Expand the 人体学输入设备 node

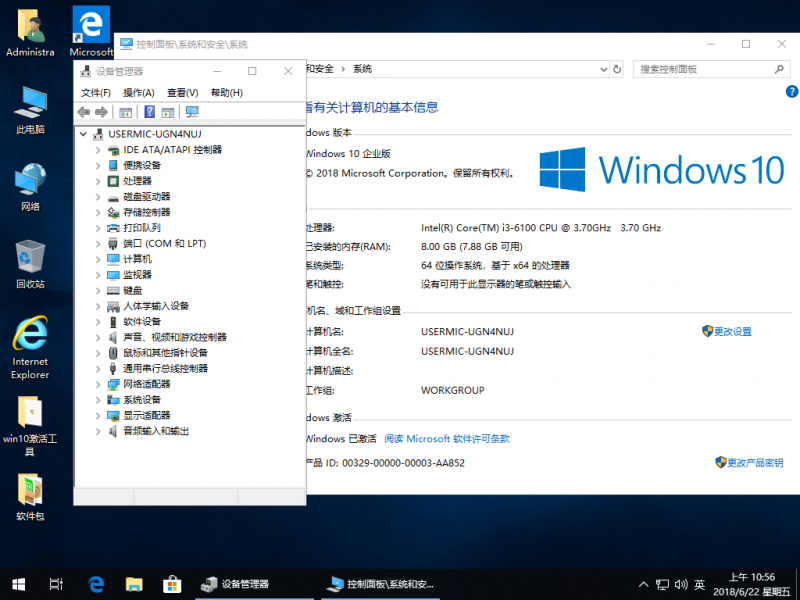pyautogui.click(x=98, y=306)
